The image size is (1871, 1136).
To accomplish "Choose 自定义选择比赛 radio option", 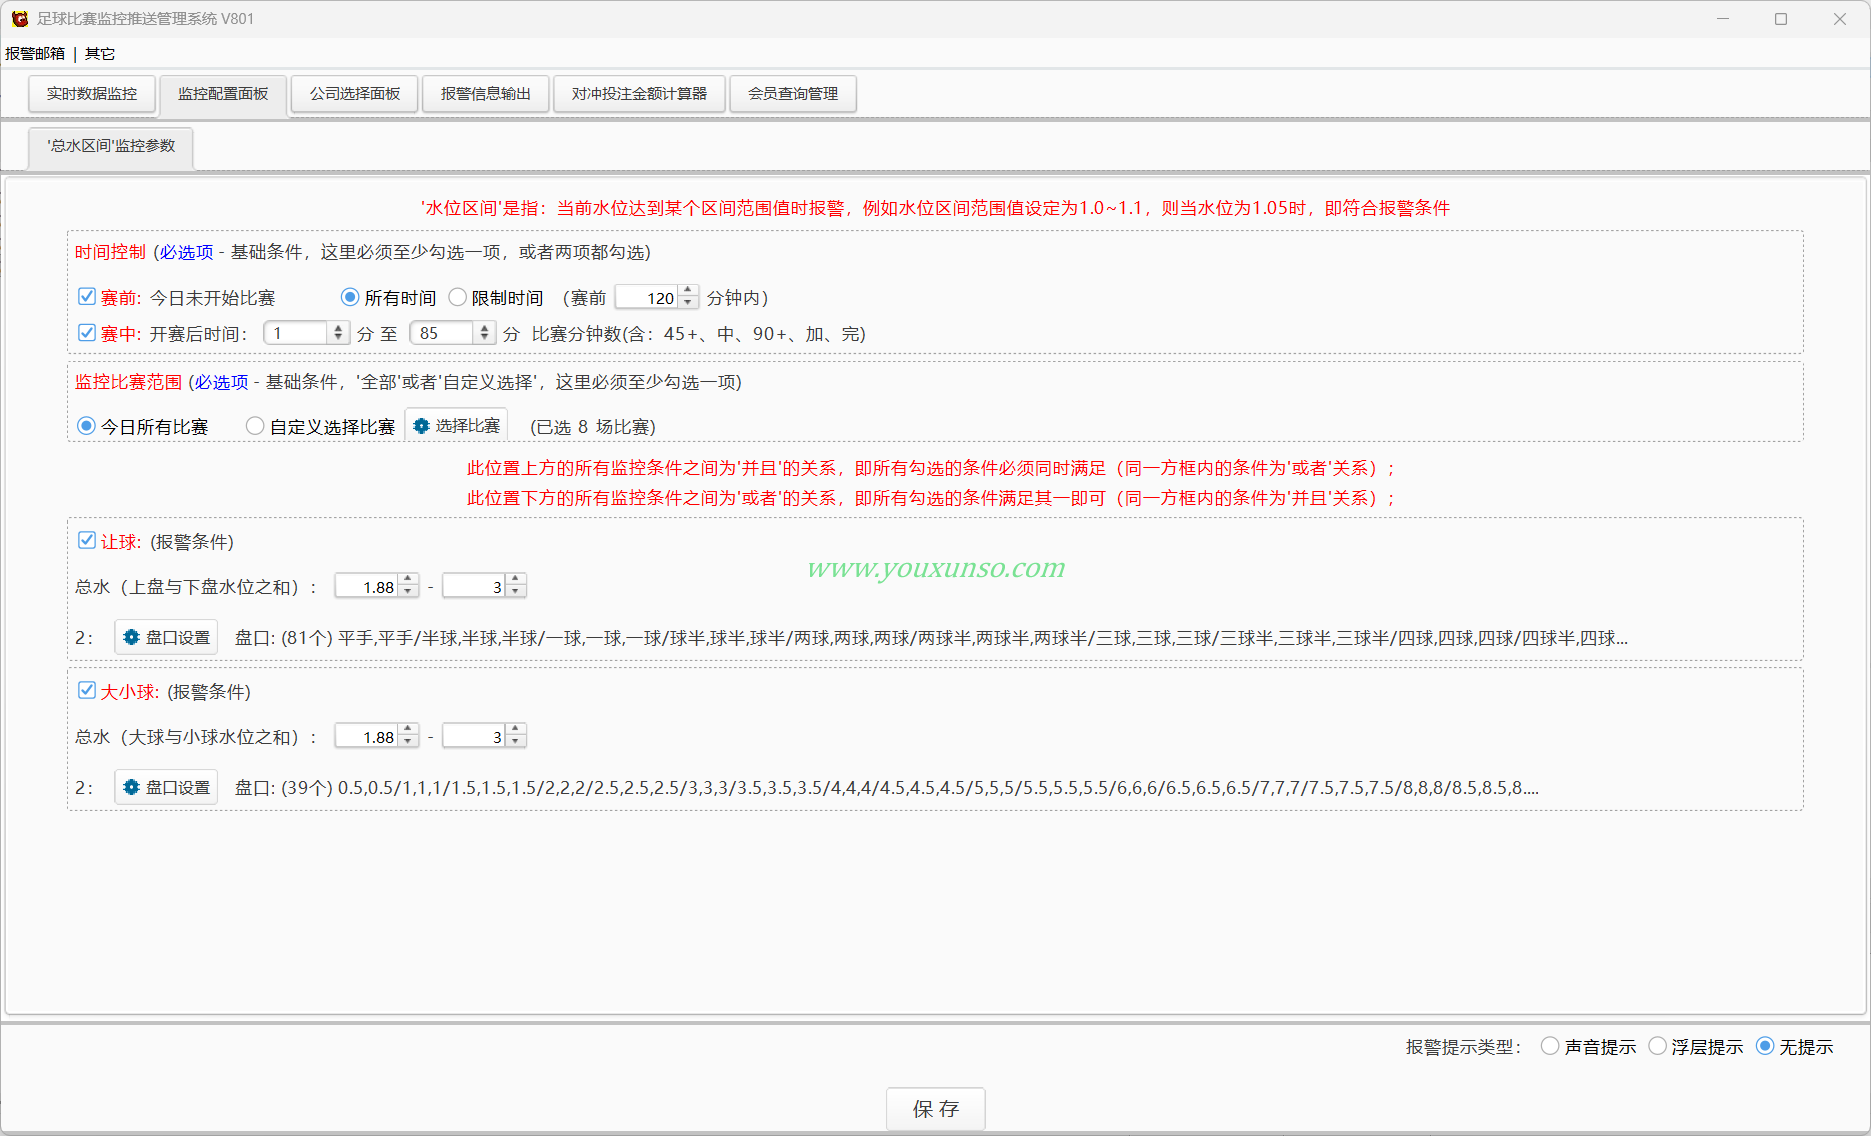I will 255,426.
